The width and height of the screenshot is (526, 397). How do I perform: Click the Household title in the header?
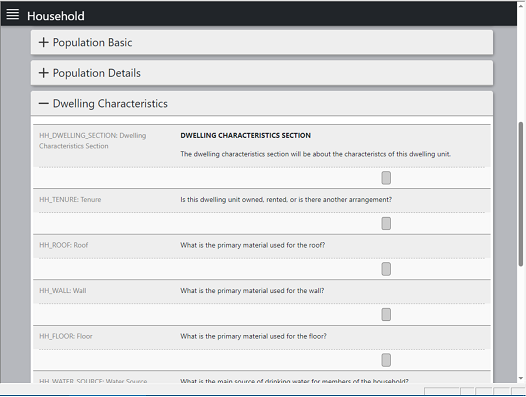pyautogui.click(x=56, y=16)
